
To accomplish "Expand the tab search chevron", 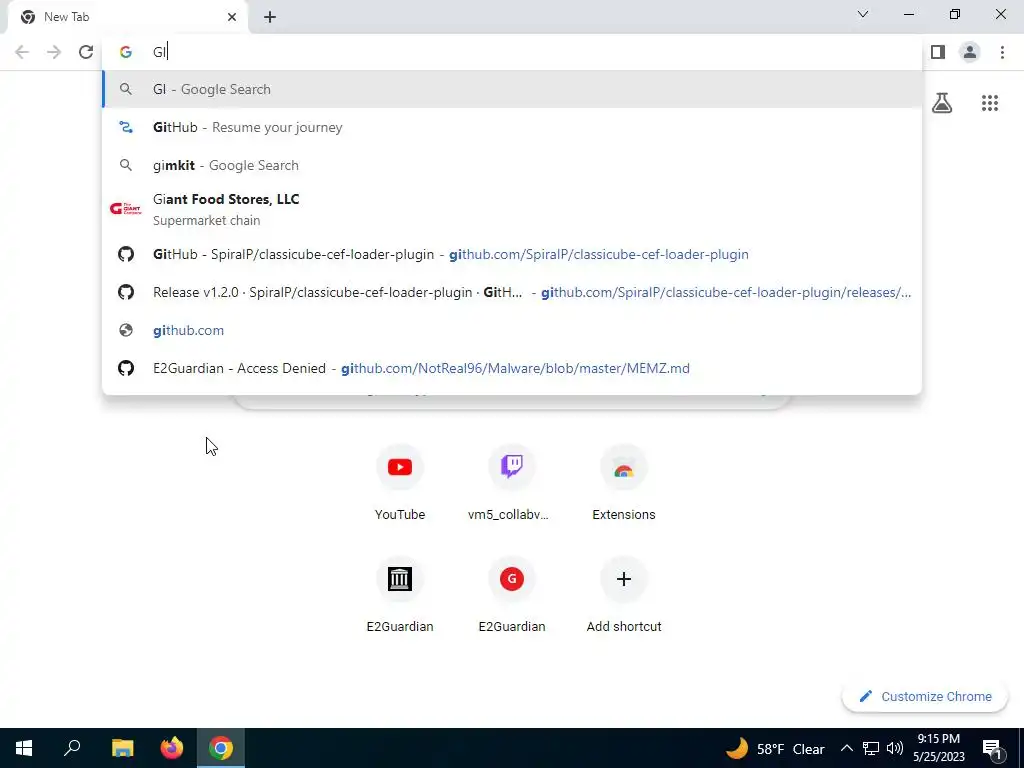I will pos(863,14).
